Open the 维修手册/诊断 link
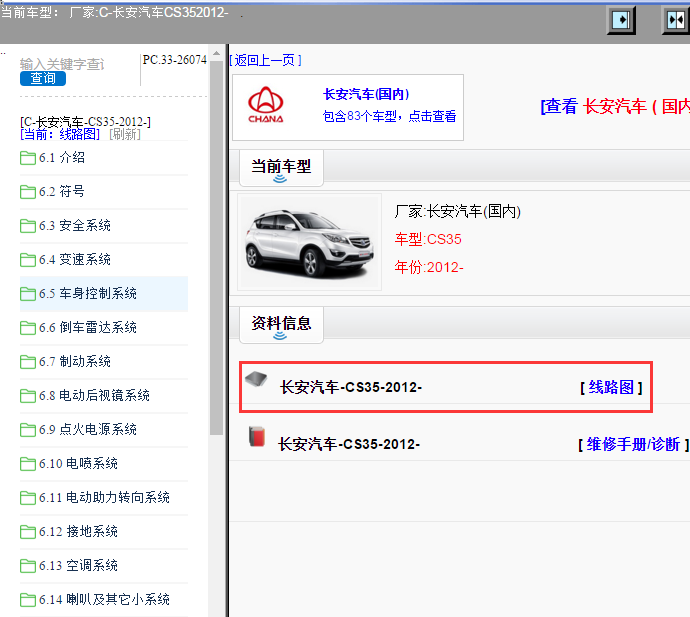 coord(634,444)
